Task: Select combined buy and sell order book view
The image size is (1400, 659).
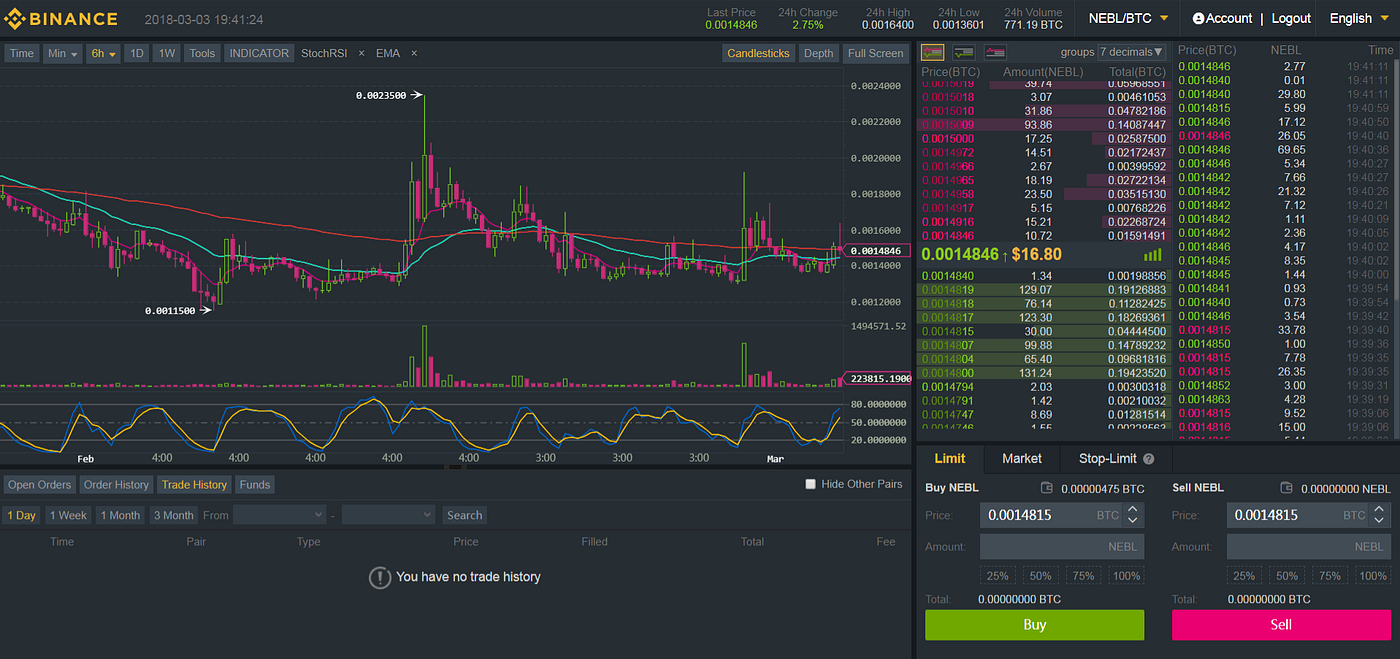Action: tap(932, 52)
